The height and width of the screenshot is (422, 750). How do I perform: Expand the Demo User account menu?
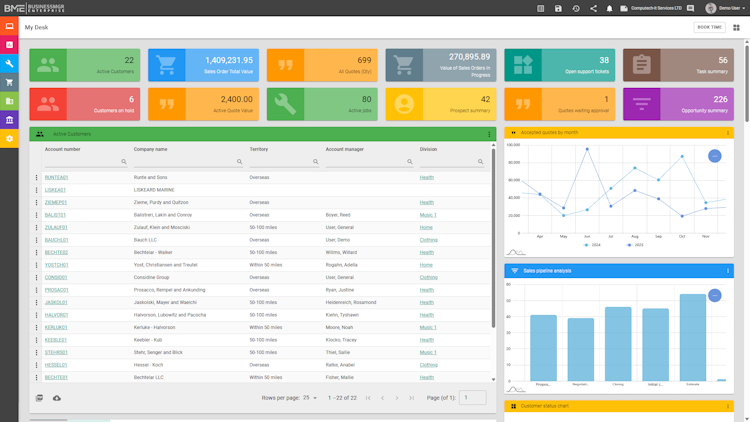pos(726,8)
